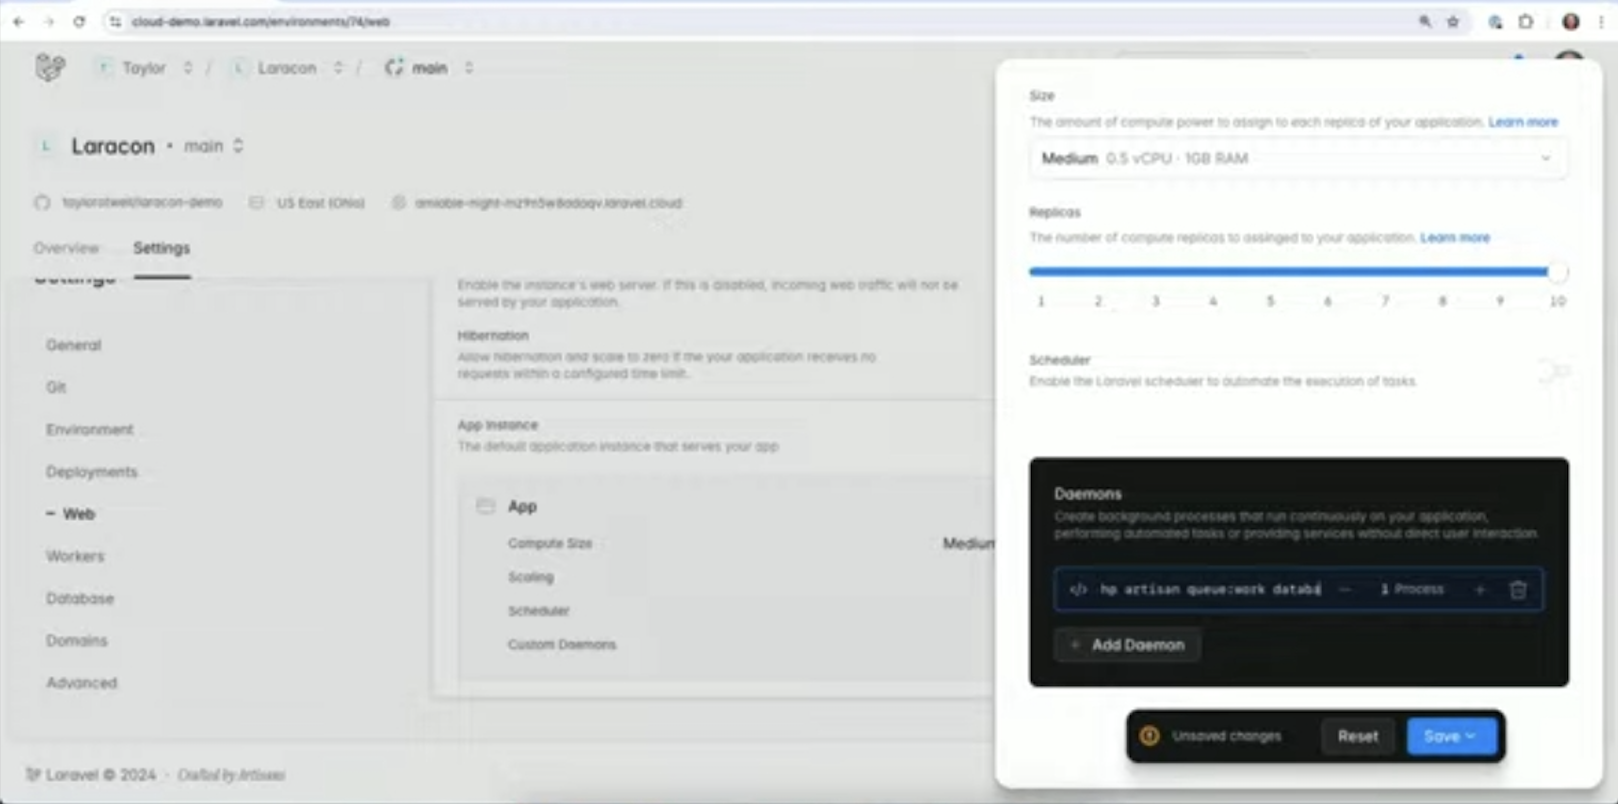
Task: Click the daemon command input field
Action: 1210,590
